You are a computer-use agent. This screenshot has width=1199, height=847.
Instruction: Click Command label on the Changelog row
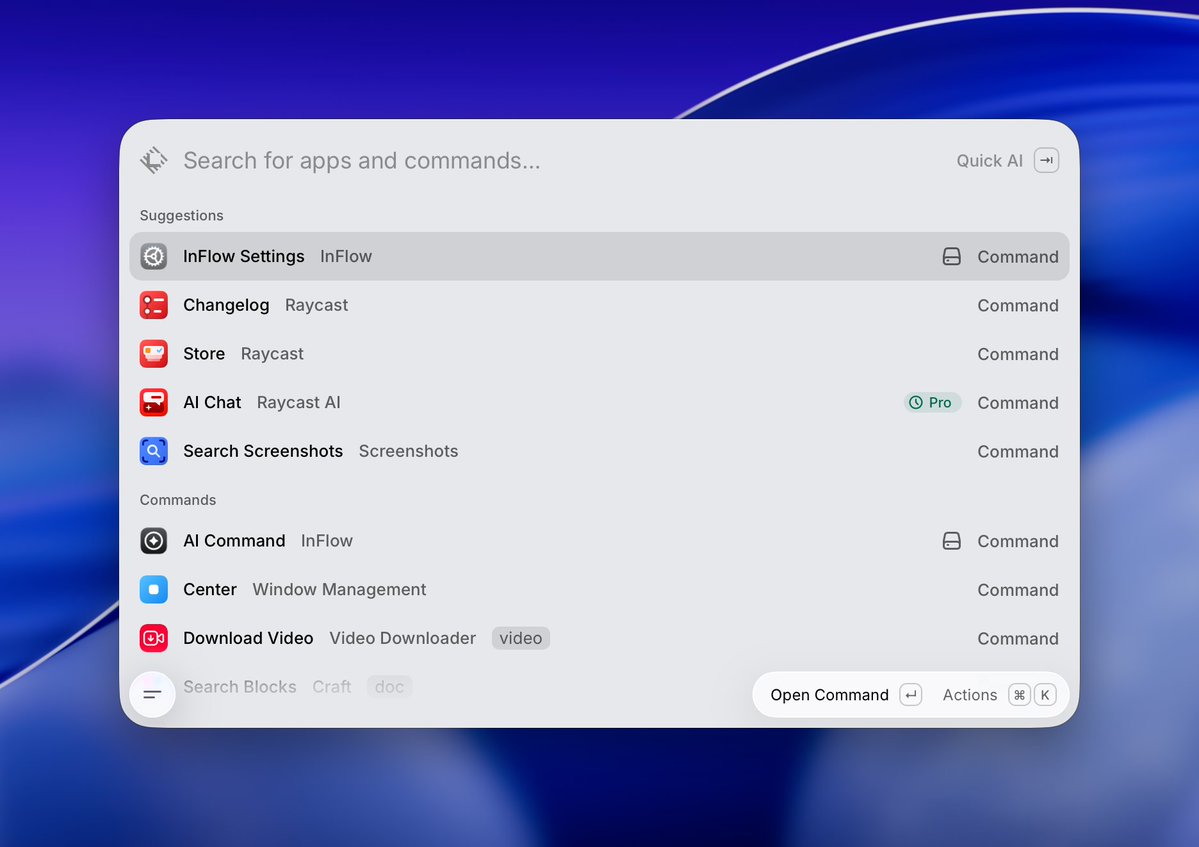[1018, 305]
